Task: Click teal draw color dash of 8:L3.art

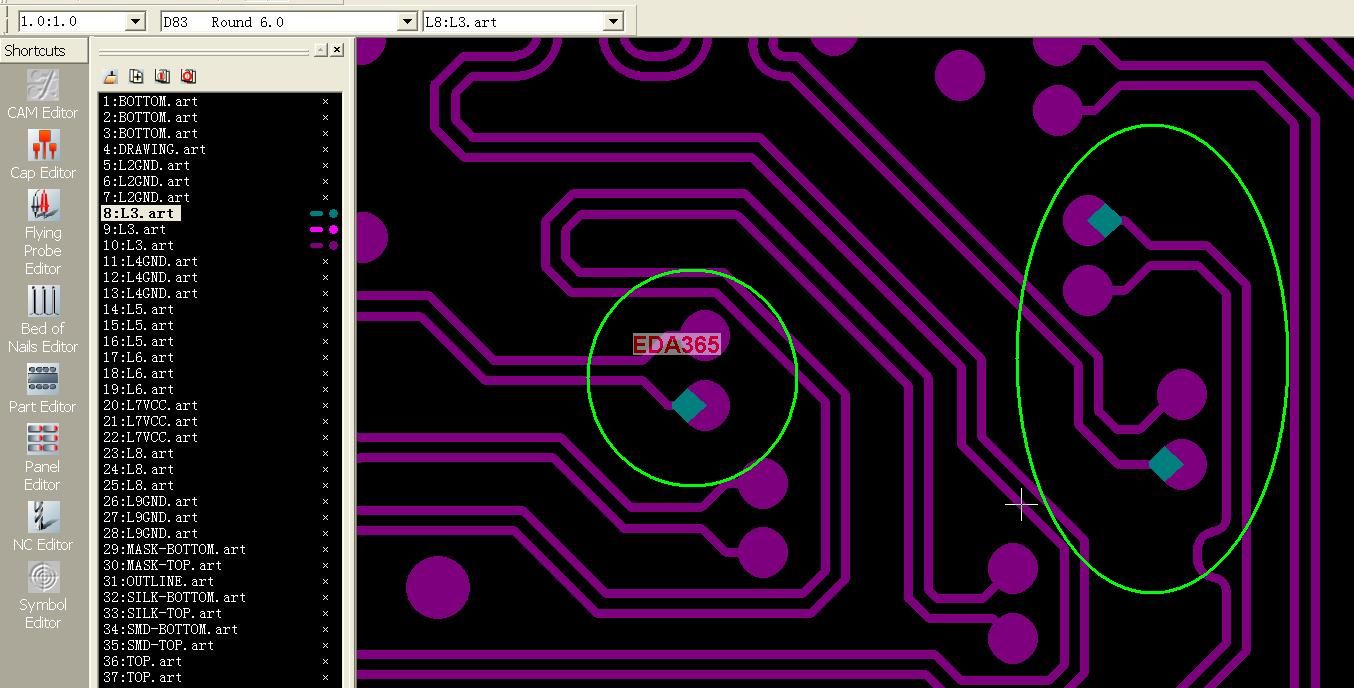Action: coord(317,213)
